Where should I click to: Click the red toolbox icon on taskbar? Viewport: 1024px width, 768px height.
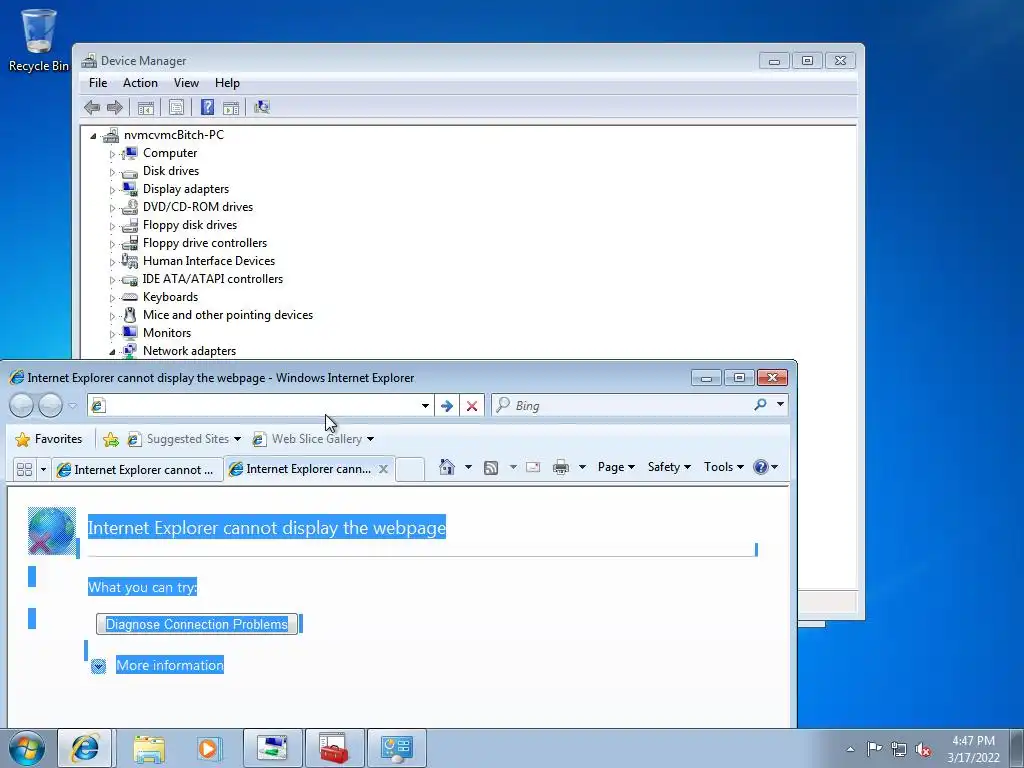(x=334, y=748)
